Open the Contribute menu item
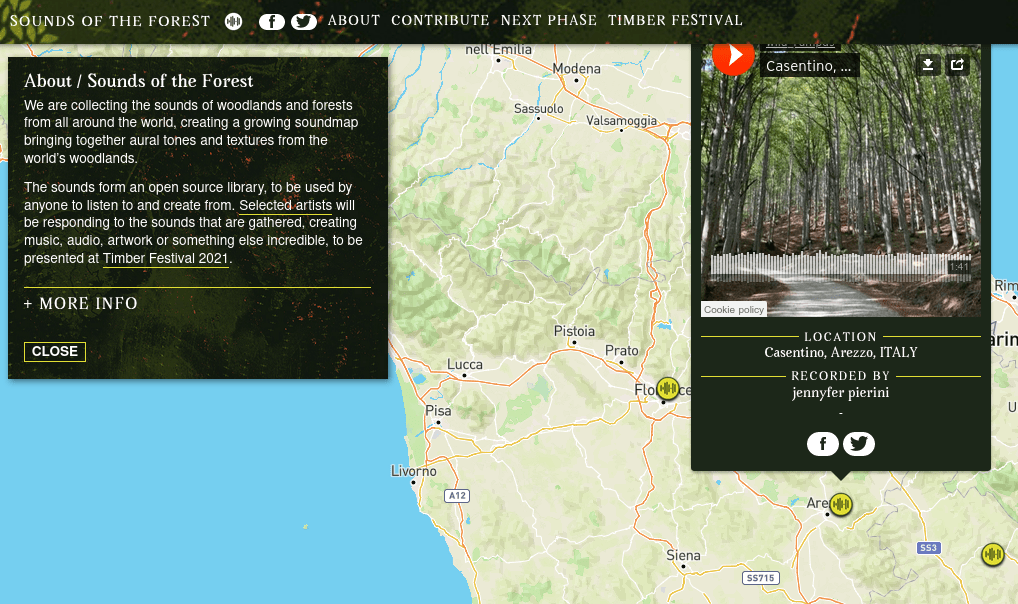 [x=440, y=20]
